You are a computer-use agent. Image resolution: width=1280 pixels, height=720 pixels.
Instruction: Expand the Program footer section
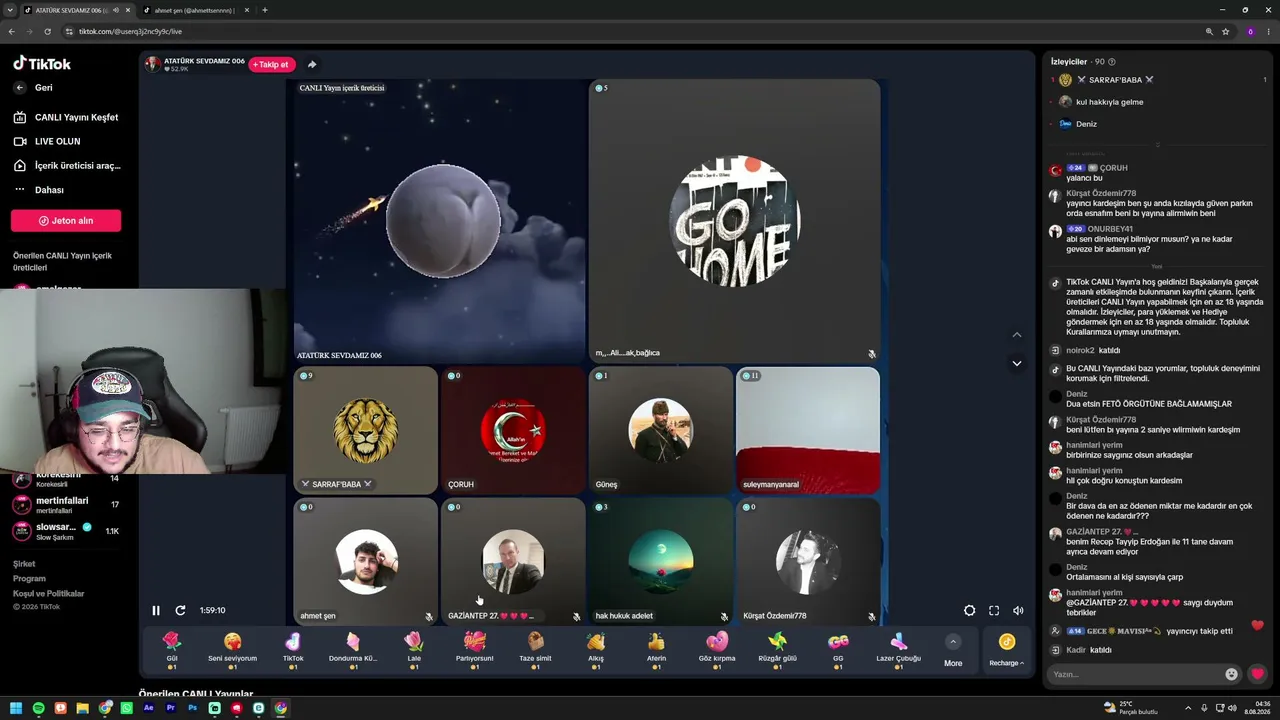[29, 579]
